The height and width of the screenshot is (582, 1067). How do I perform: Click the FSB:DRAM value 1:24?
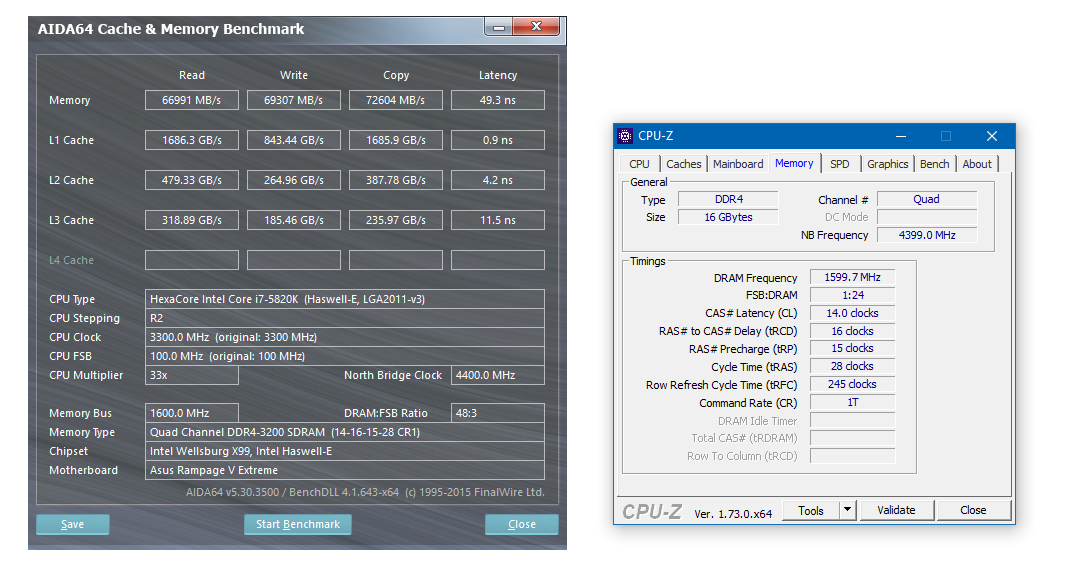(853, 295)
